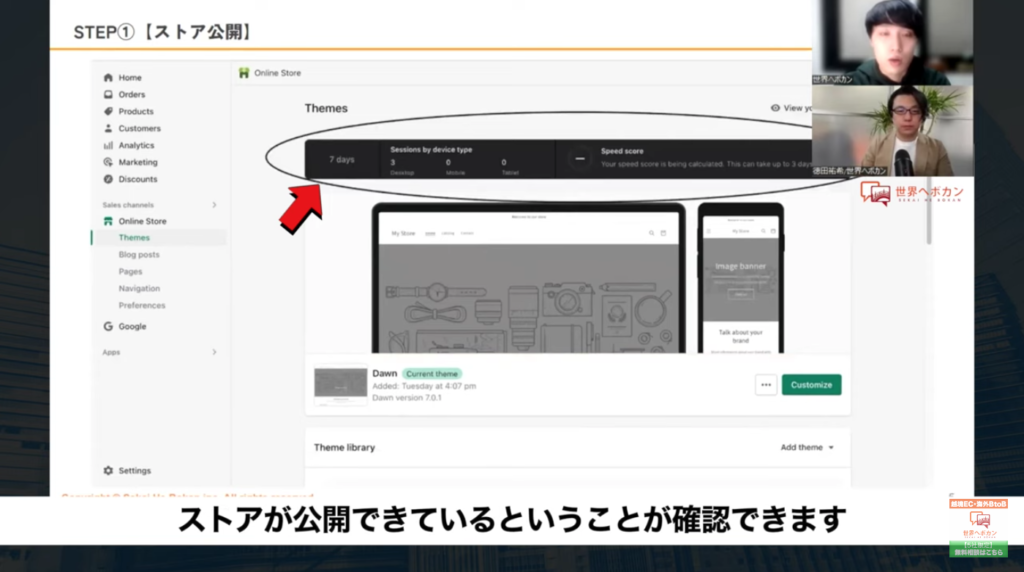Click the Online Store sidebar shop icon

[108, 221]
